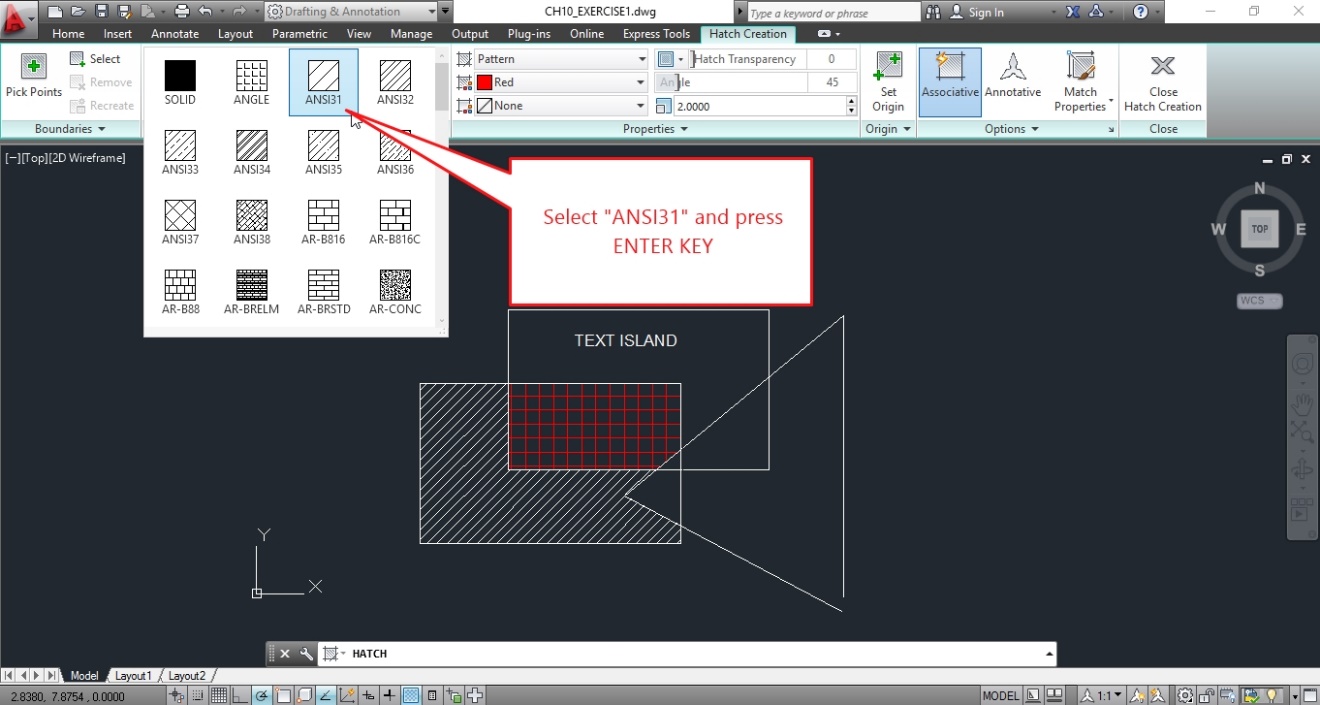The image size is (1320, 705).
Task: Open the Parametric ribbon tab
Action: point(300,33)
